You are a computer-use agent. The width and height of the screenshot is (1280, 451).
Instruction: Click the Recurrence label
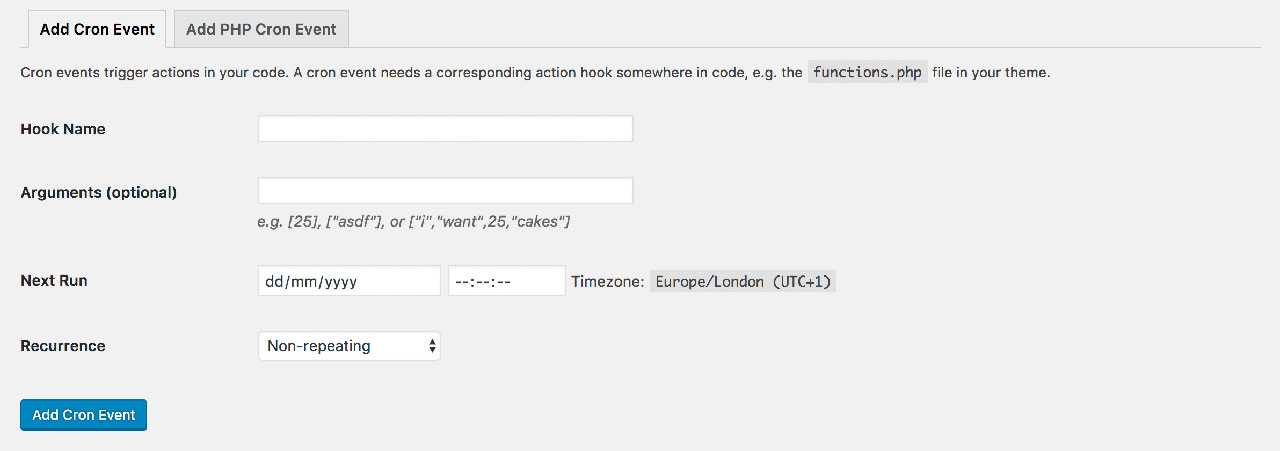click(63, 346)
